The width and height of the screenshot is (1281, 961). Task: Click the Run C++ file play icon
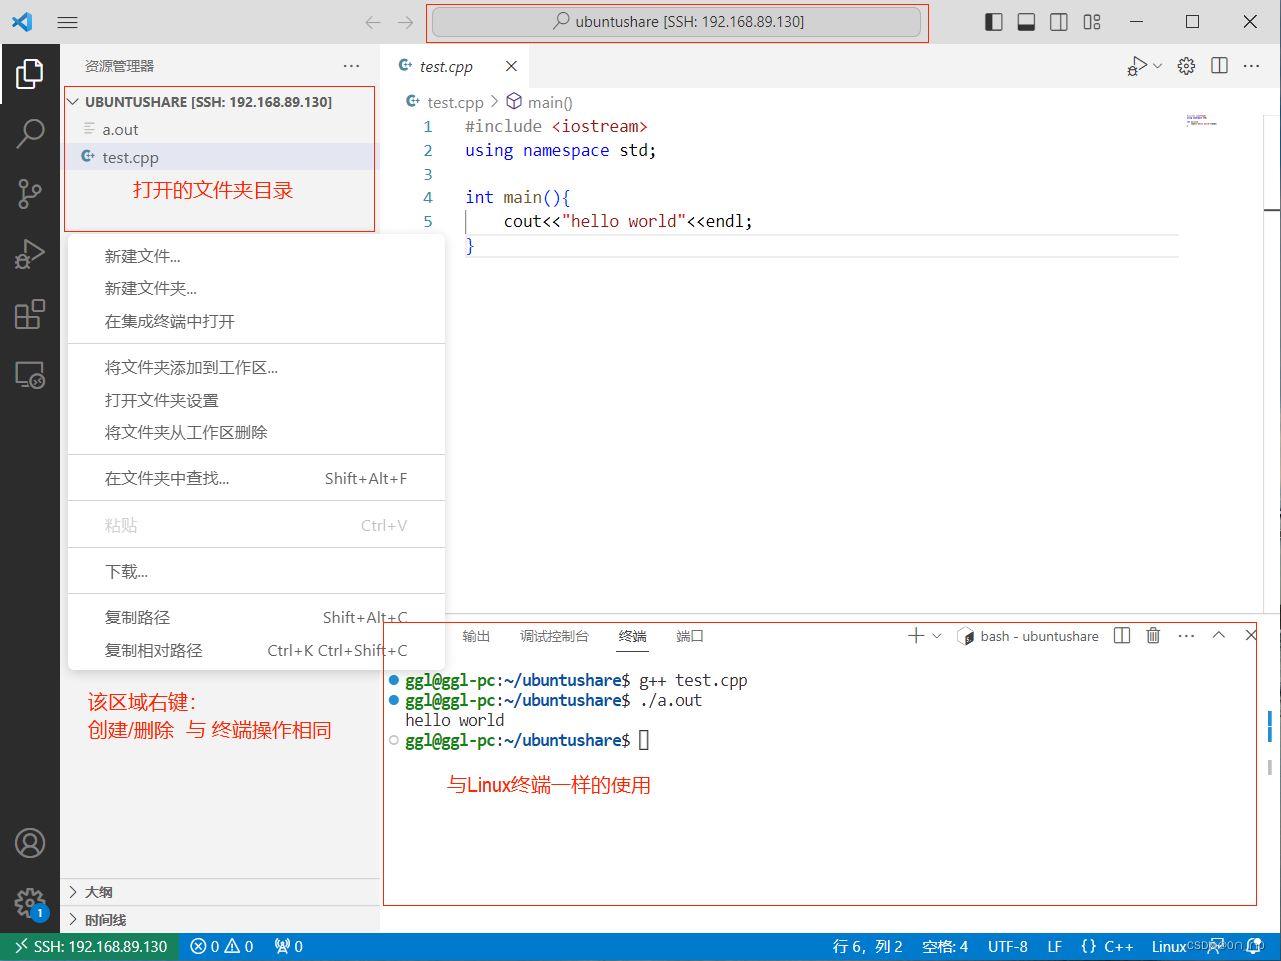[1137, 66]
